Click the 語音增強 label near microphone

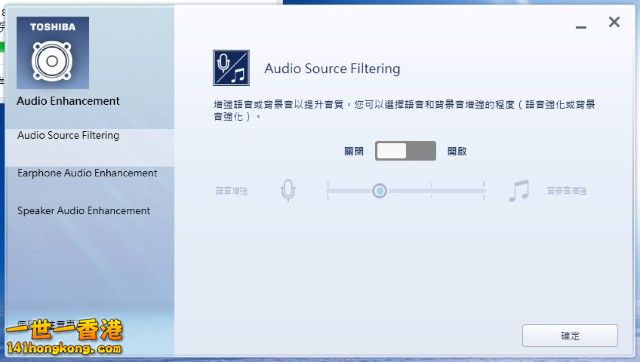(231, 191)
